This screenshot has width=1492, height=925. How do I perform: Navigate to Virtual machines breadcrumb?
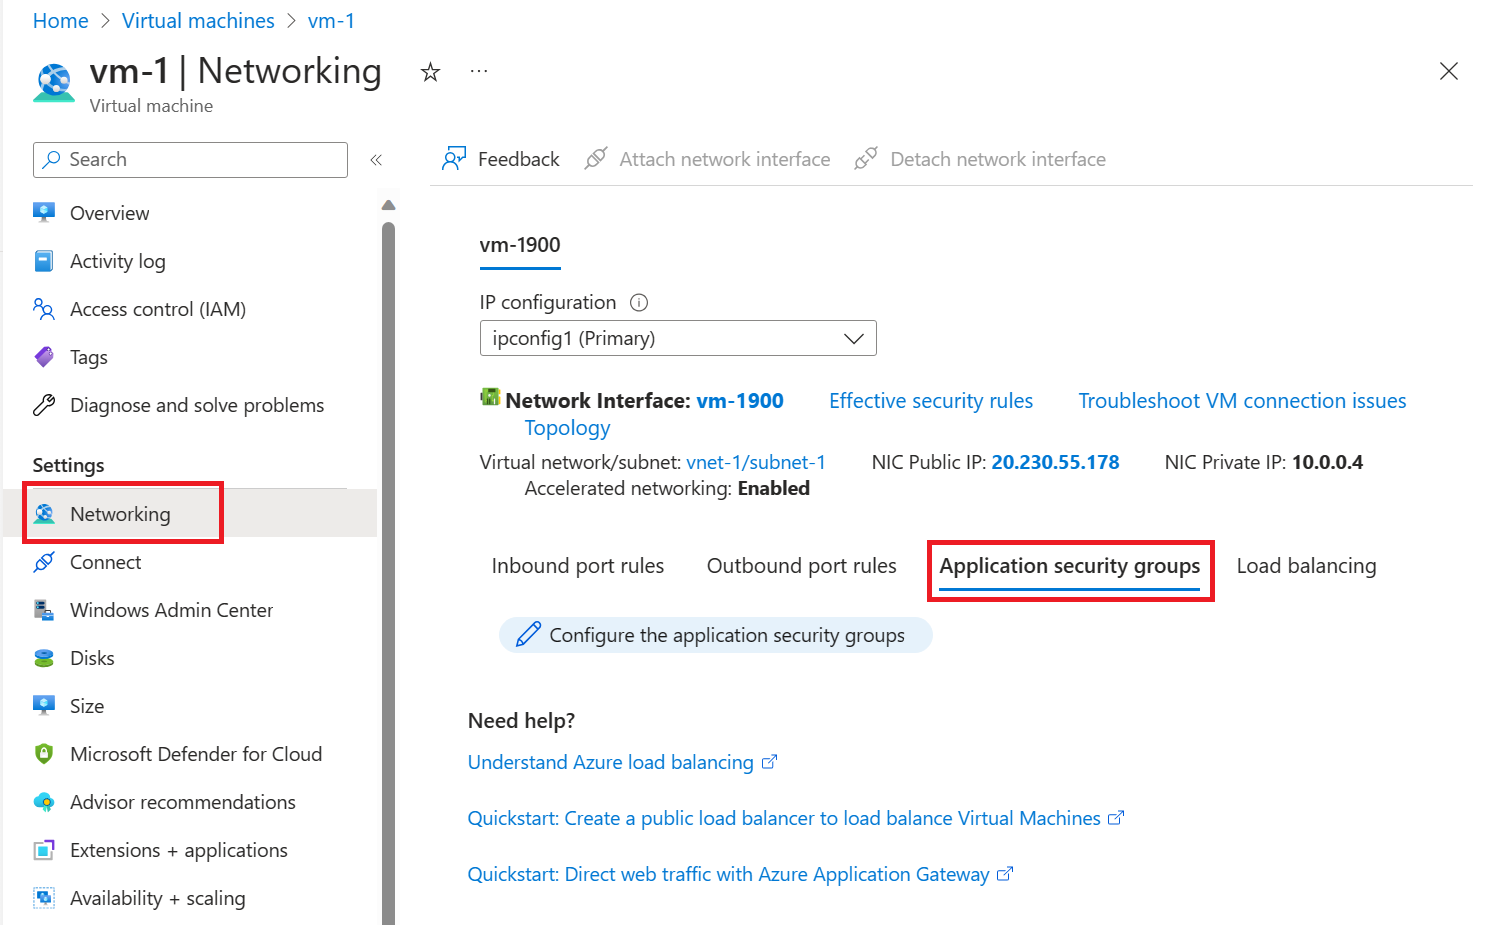pyautogui.click(x=198, y=20)
